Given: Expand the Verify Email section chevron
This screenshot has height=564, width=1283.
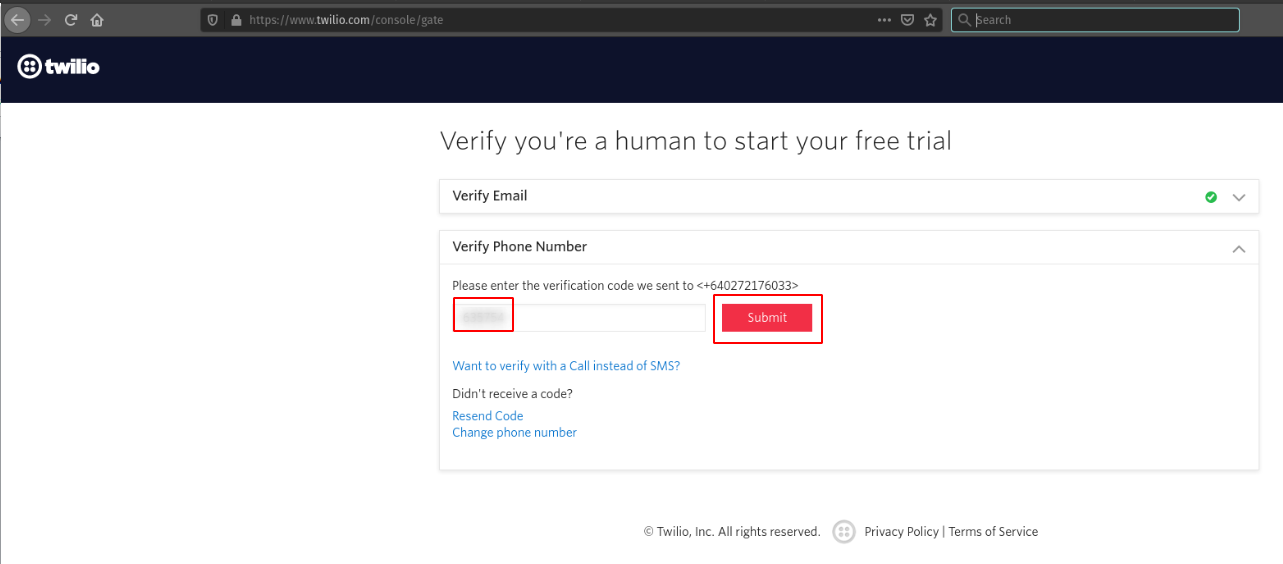Looking at the screenshot, I should pos(1239,197).
